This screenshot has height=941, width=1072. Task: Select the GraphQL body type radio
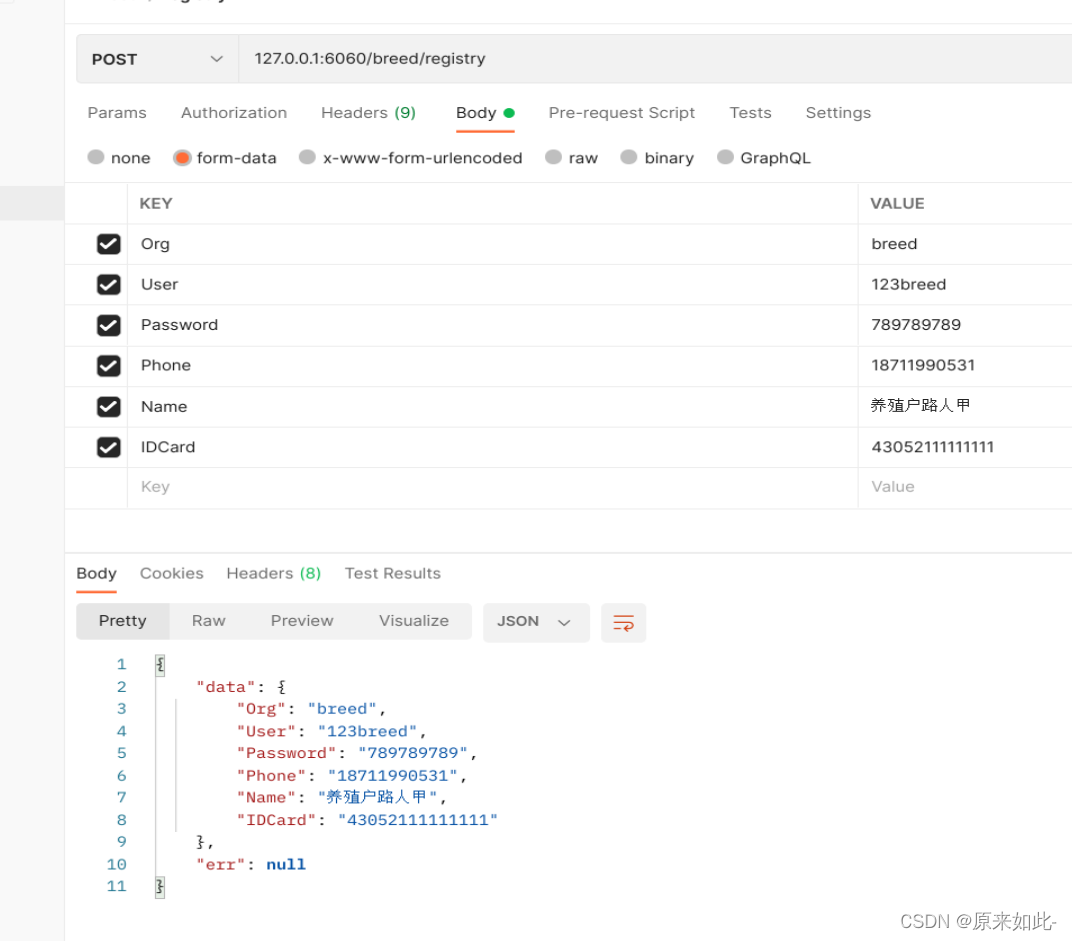[725, 157]
